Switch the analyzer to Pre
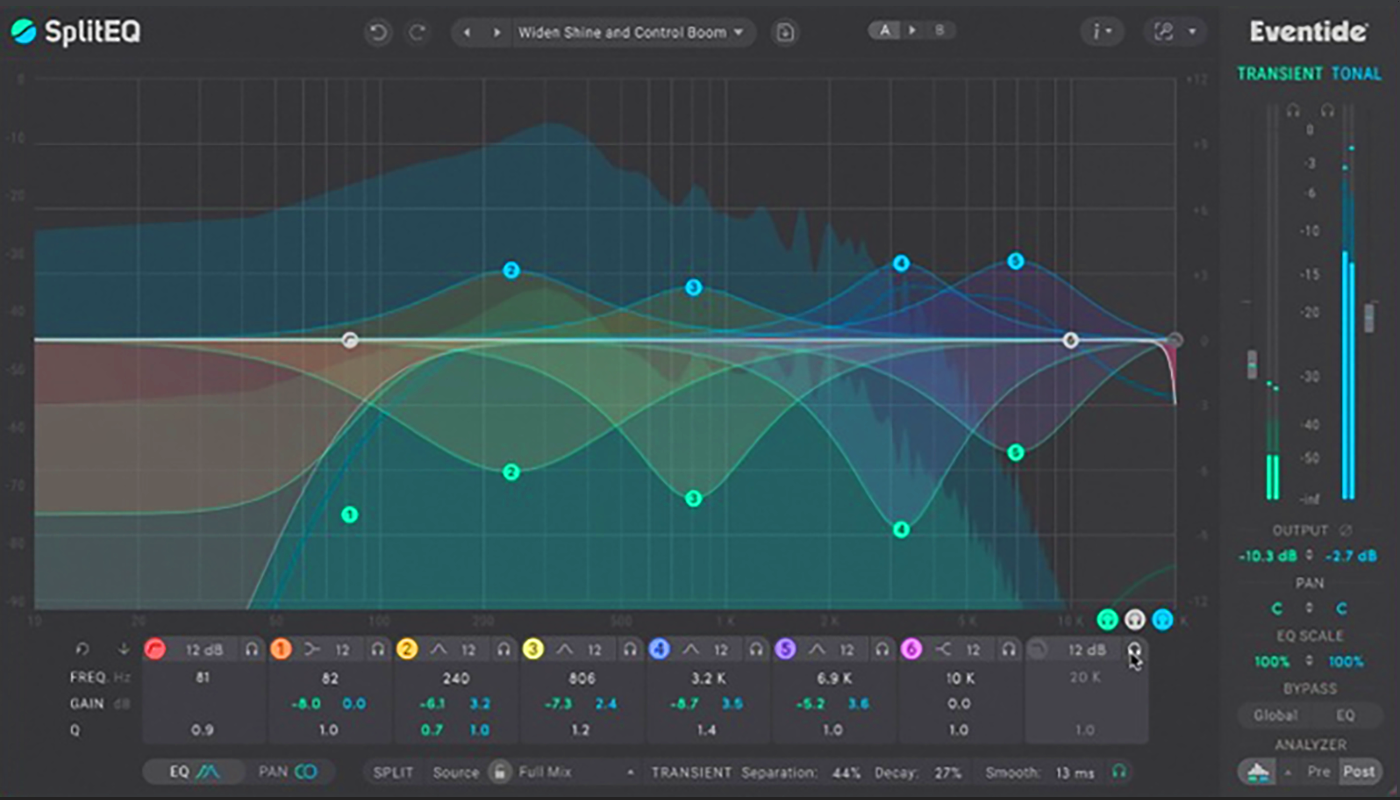Viewport: 1400px width, 800px height. click(x=1319, y=772)
